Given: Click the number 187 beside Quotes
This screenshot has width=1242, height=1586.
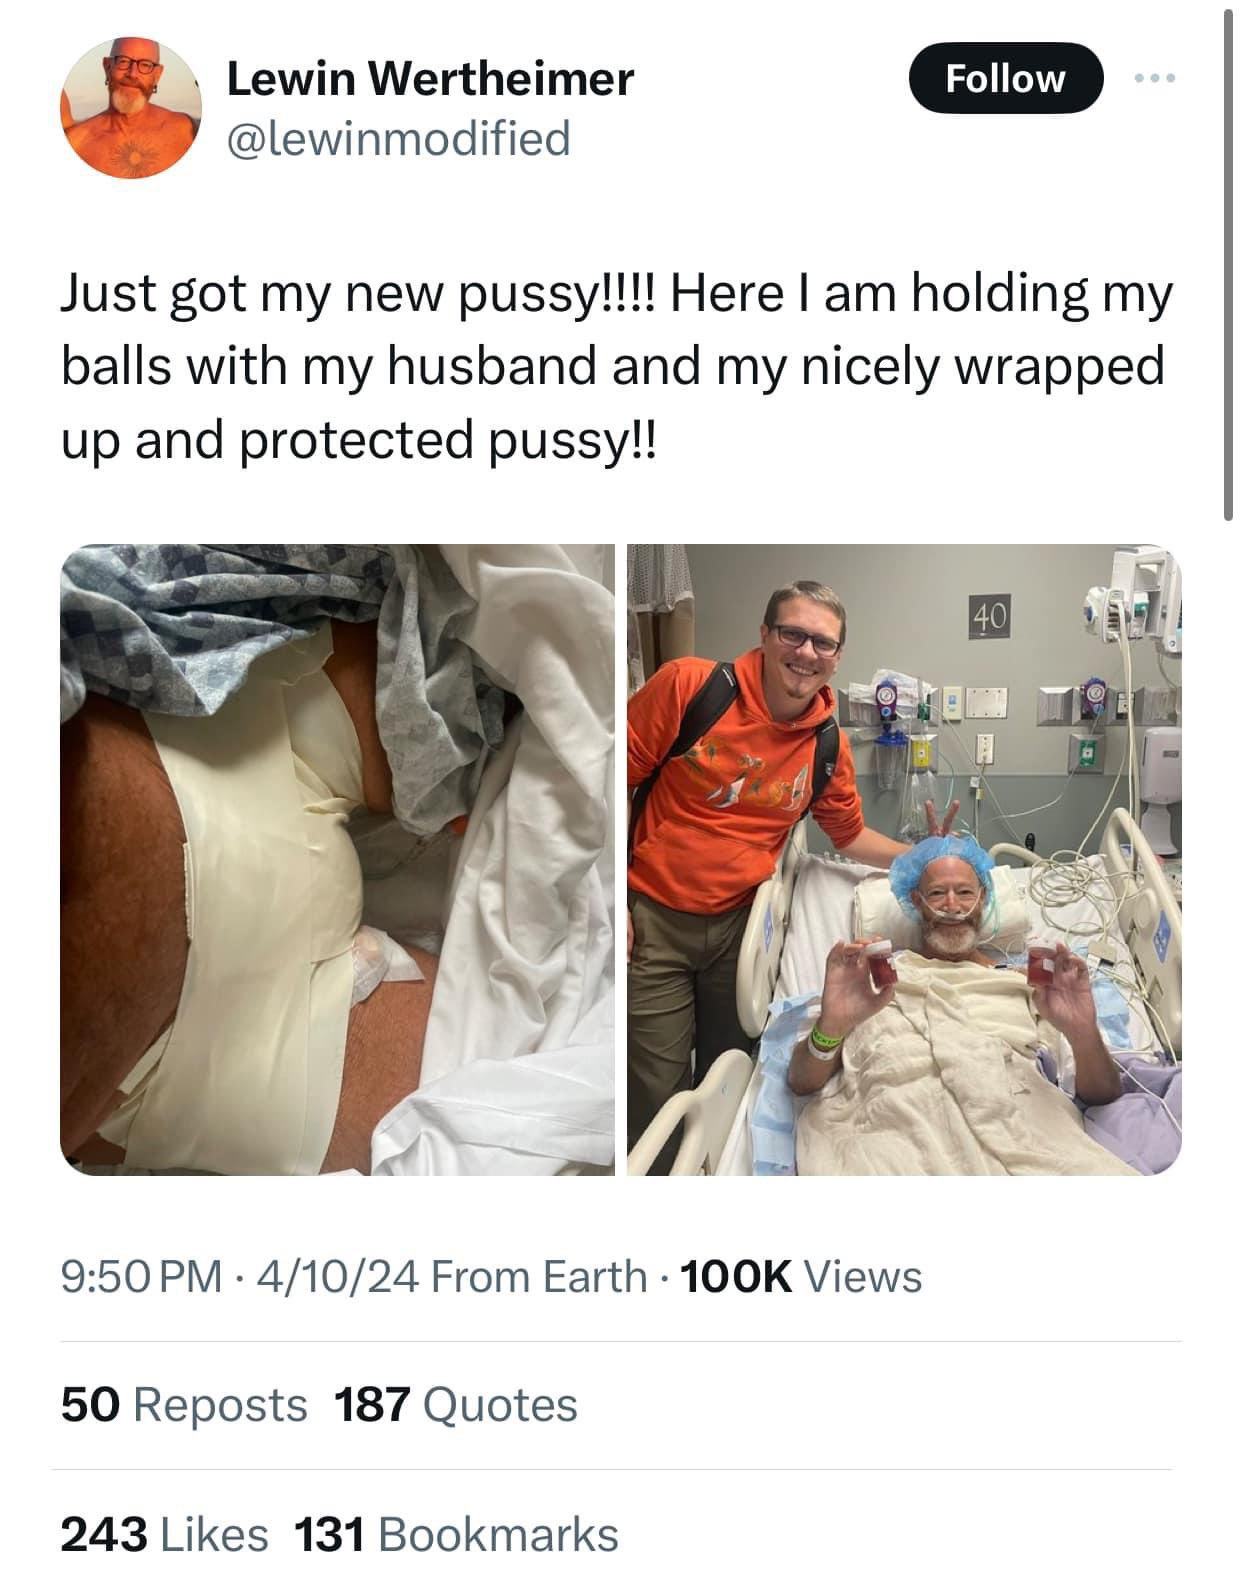Looking at the screenshot, I should pyautogui.click(x=372, y=1404).
